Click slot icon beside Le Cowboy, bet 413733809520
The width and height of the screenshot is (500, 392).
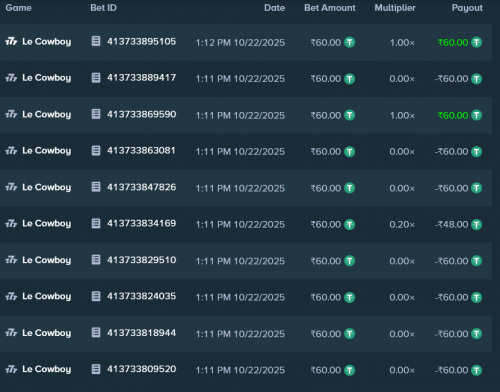[11, 369]
